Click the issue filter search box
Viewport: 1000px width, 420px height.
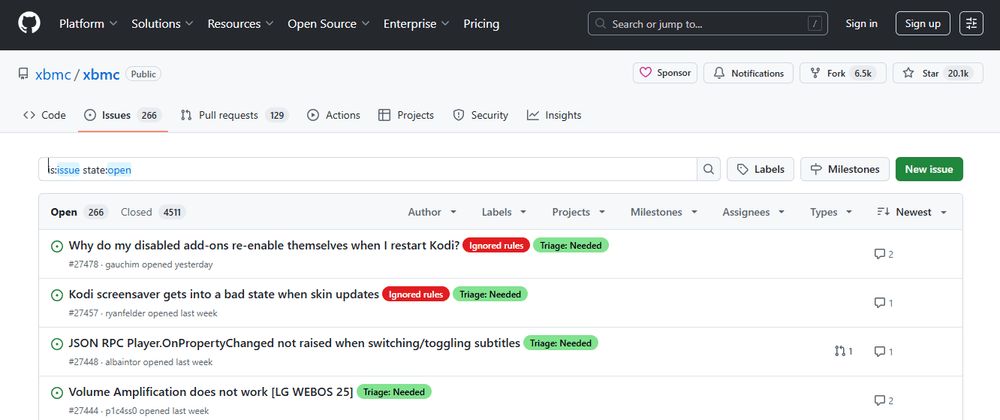coord(368,170)
